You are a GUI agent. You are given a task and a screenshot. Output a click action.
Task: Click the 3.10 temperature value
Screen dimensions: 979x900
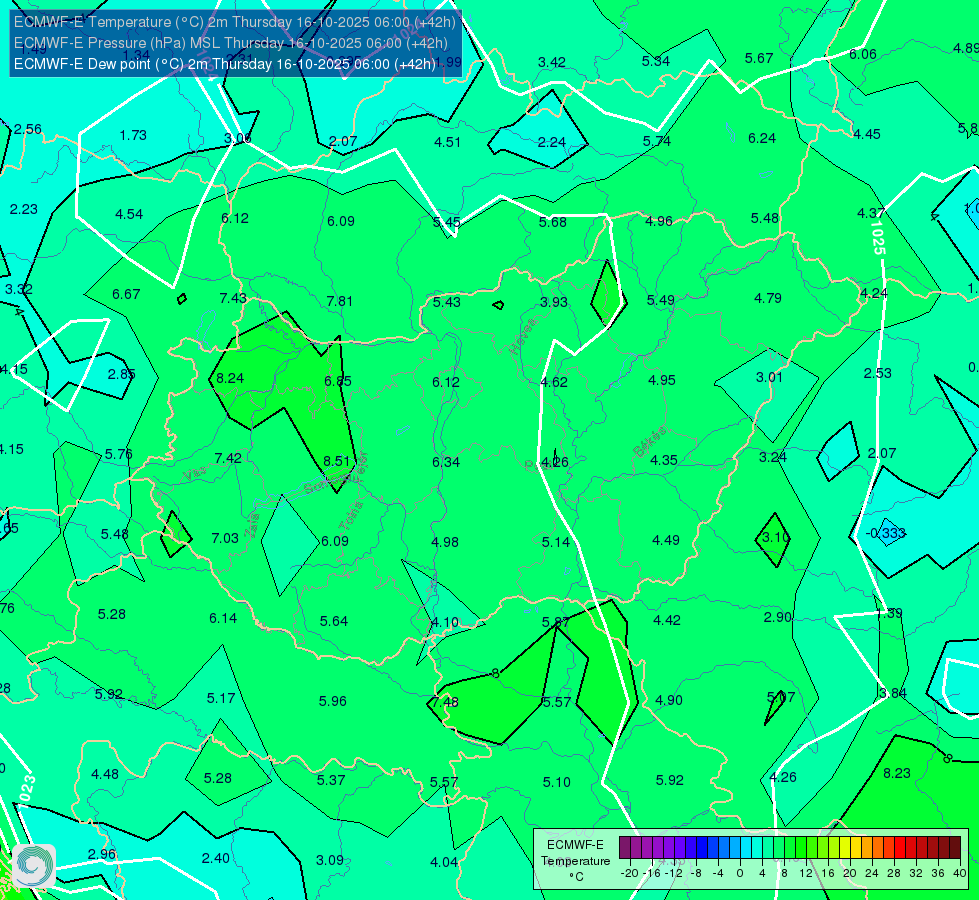coord(775,537)
